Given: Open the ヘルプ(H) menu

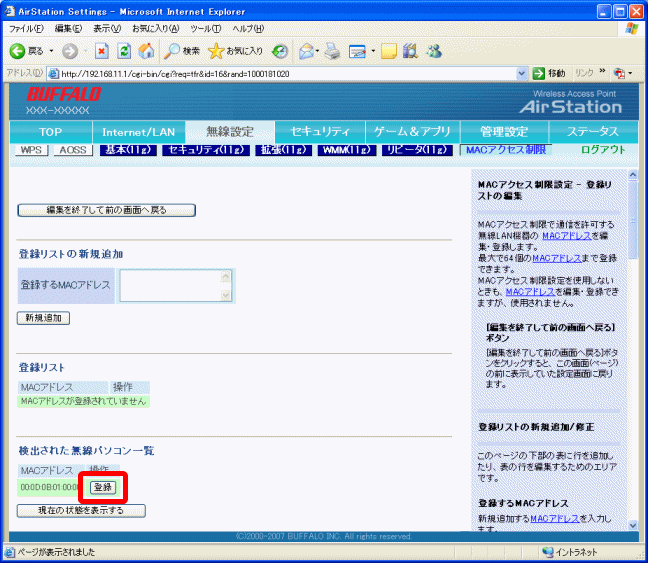Looking at the screenshot, I should point(248,29).
